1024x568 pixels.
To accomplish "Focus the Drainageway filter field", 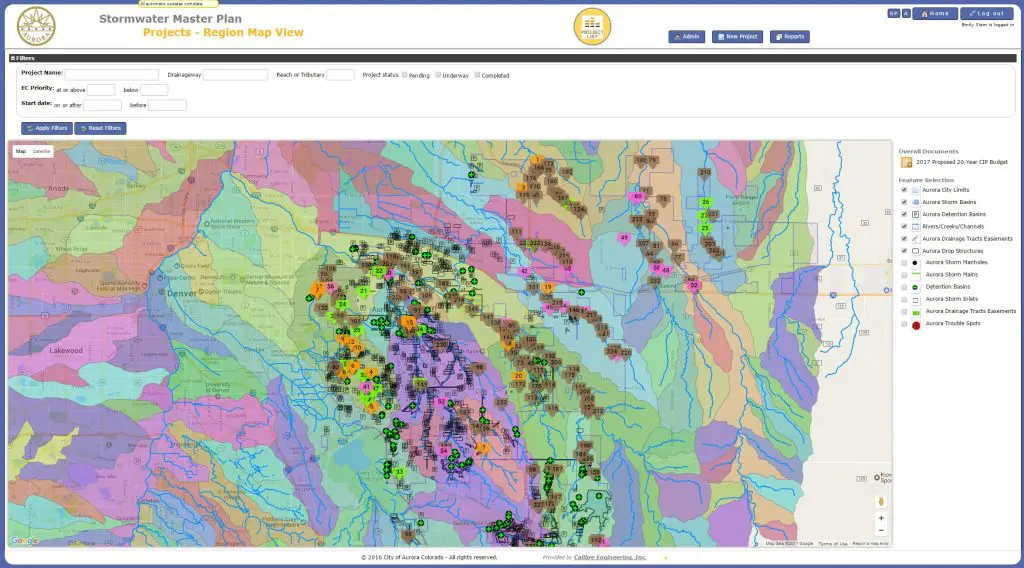I will coord(235,75).
